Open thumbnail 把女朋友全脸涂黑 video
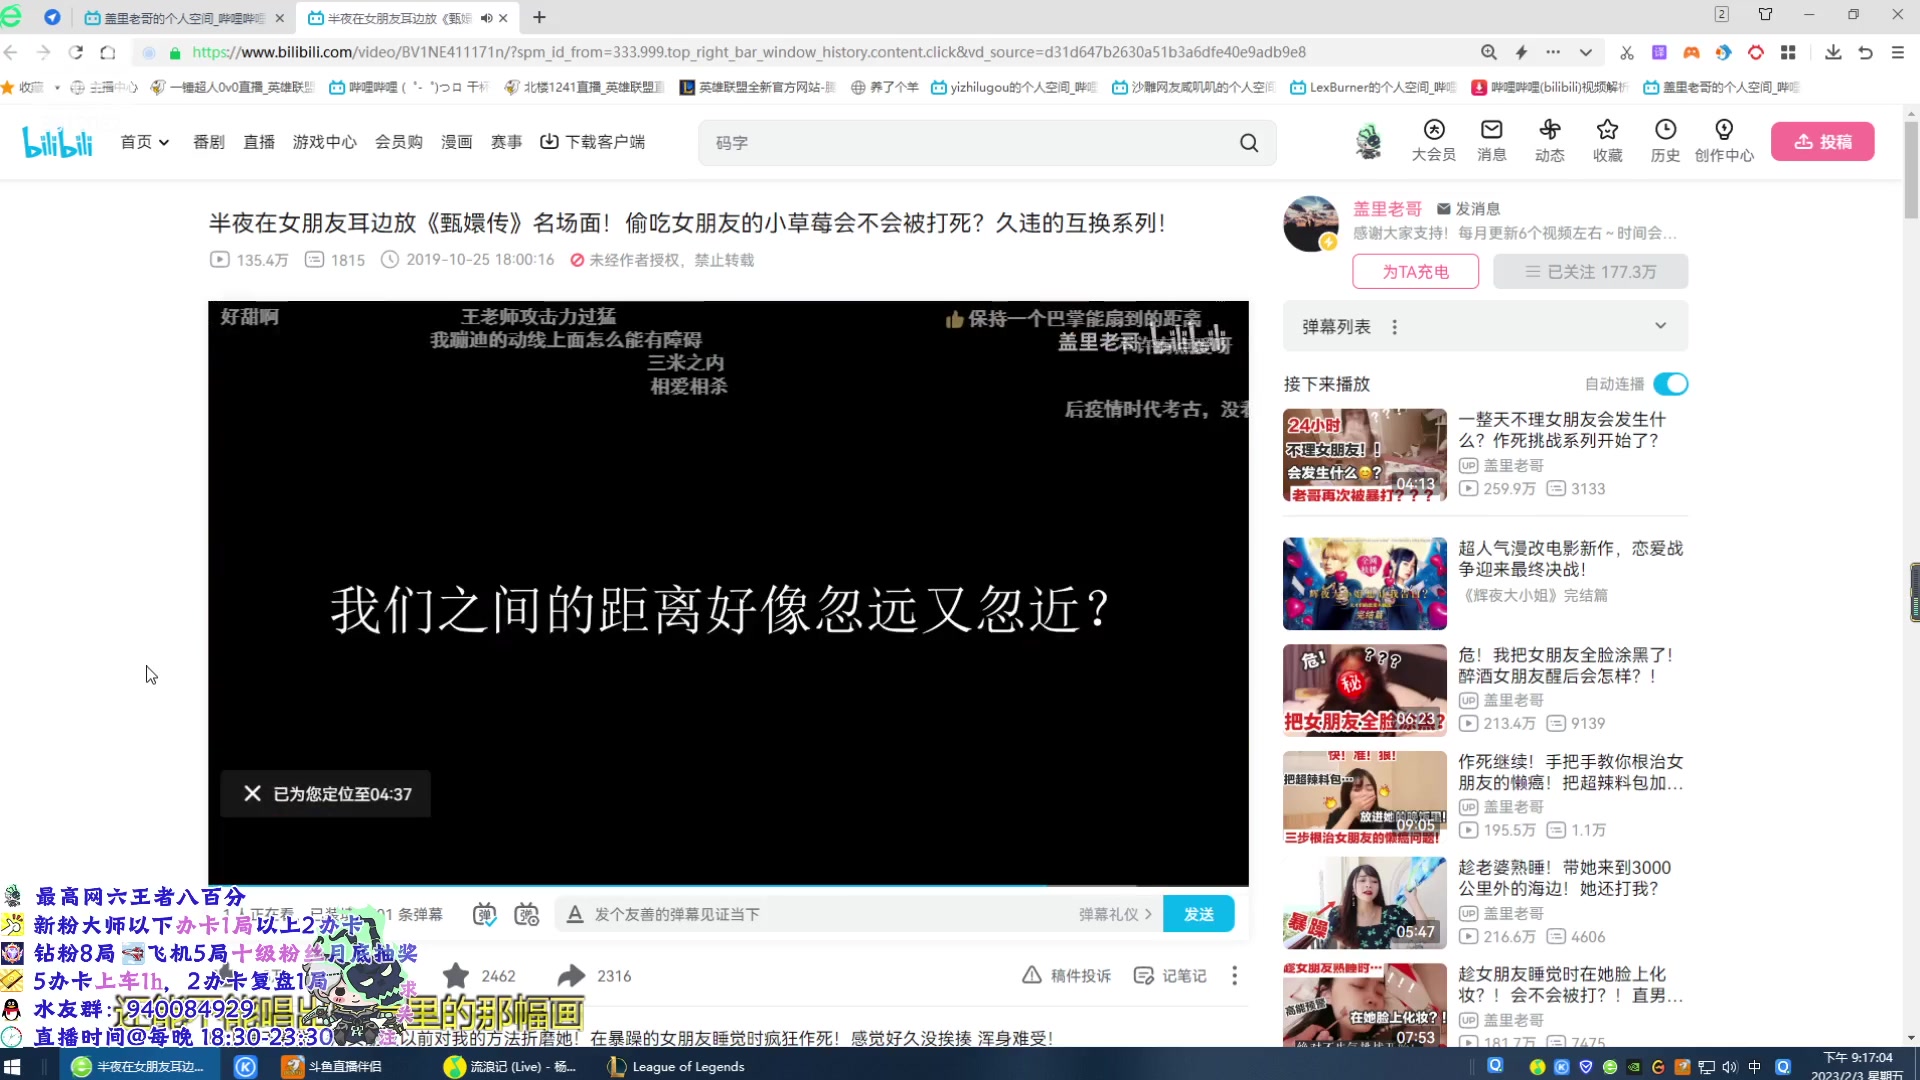Image resolution: width=1920 pixels, height=1080 pixels. (x=1364, y=690)
